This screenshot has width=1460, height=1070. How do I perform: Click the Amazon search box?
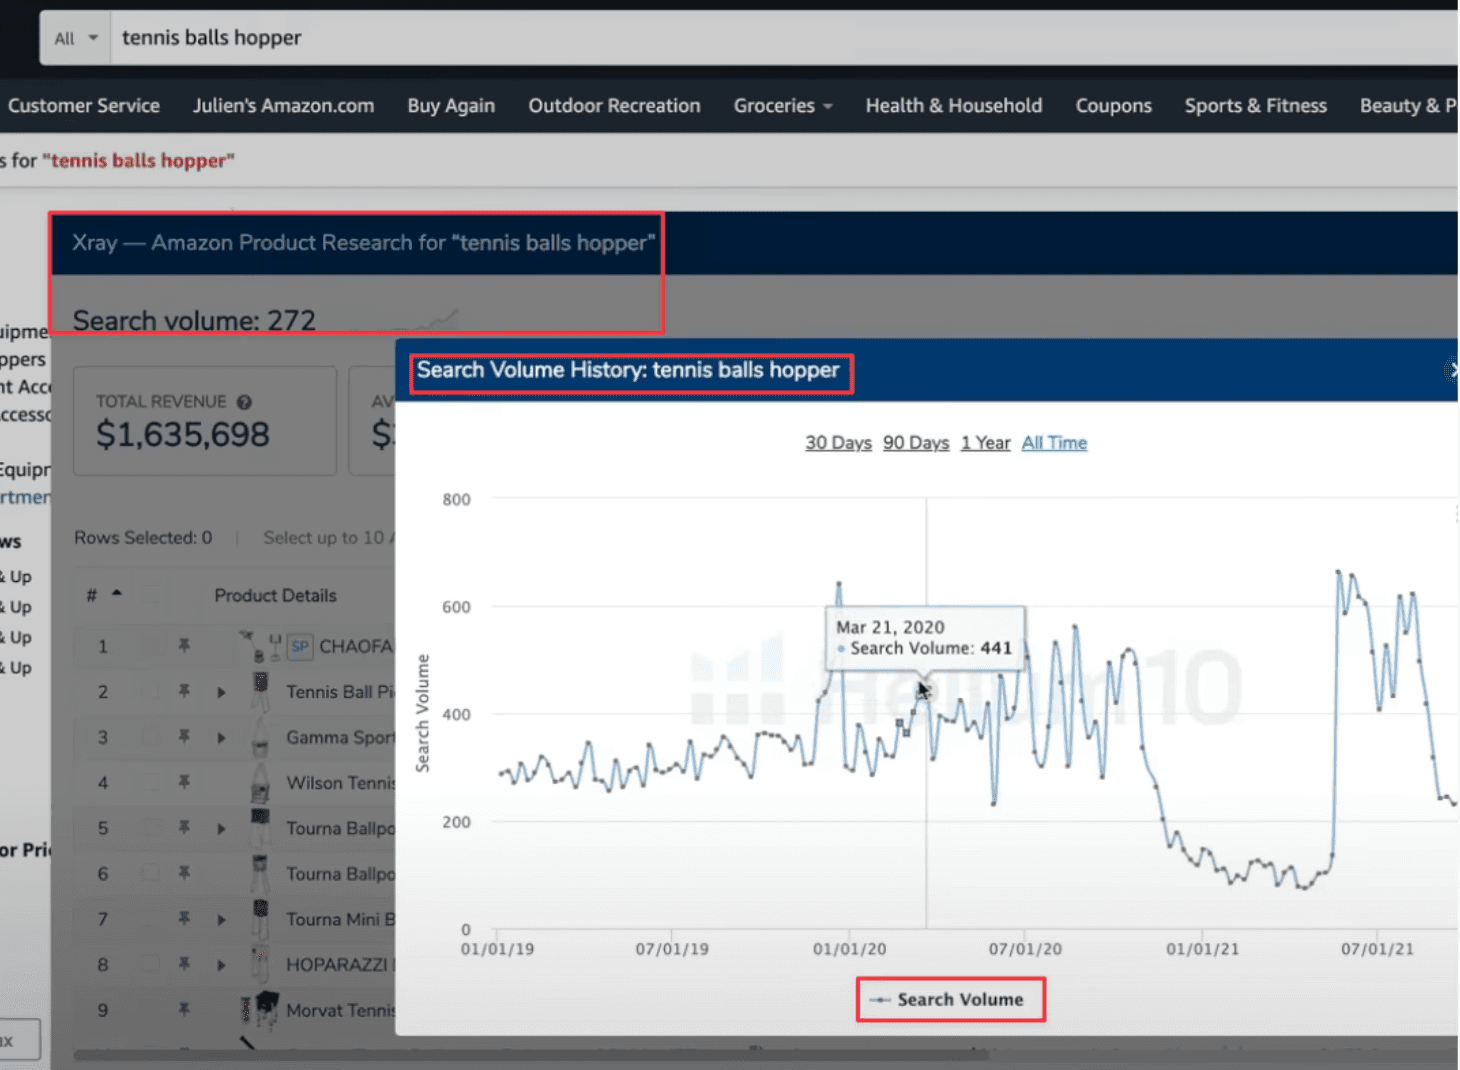click(785, 38)
